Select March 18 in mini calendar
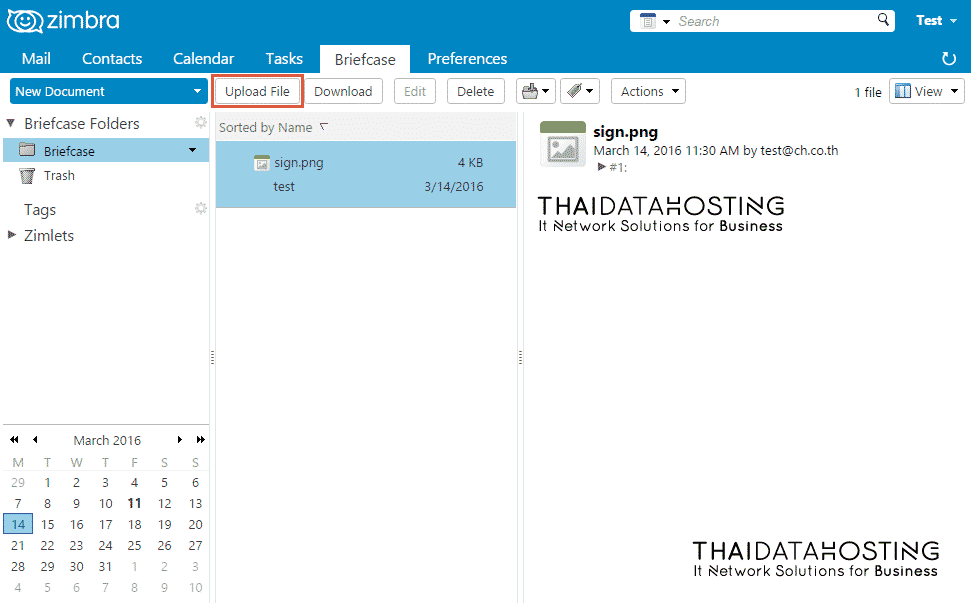971x603 pixels. pyautogui.click(x=134, y=524)
